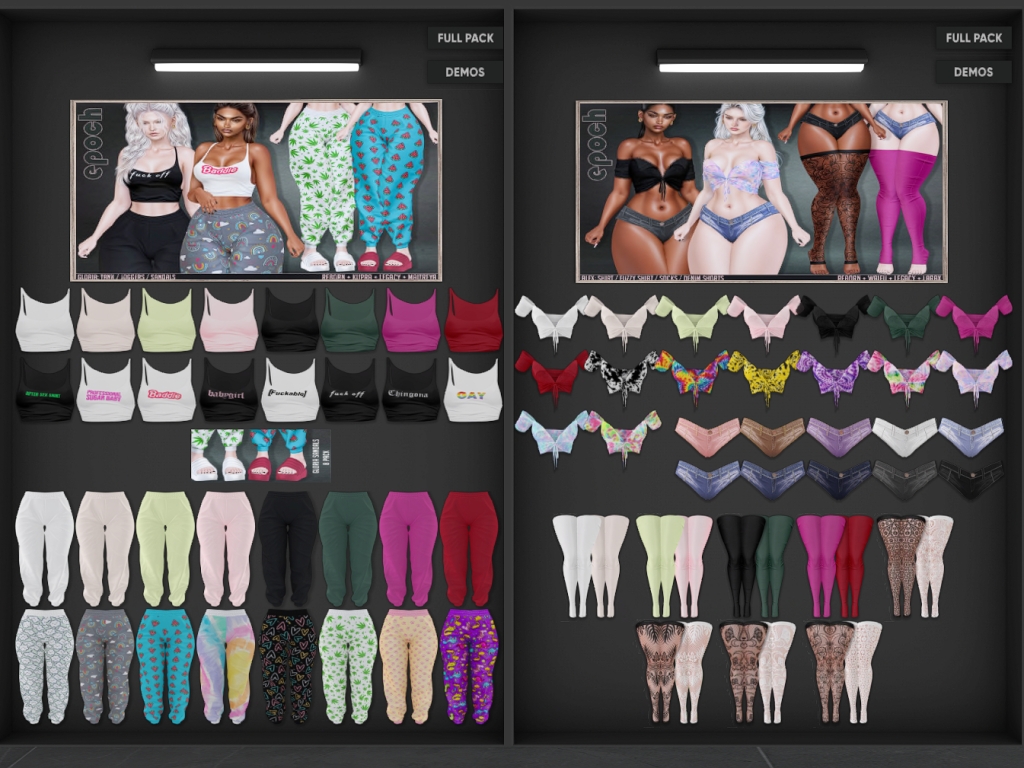
Task: Choose the white "Baddie" tank top
Action: (166, 391)
